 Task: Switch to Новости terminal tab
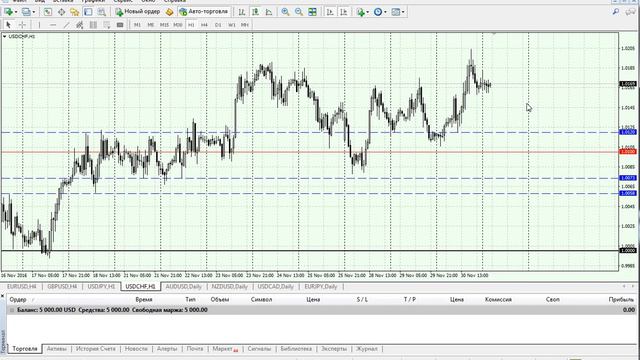pos(136,349)
